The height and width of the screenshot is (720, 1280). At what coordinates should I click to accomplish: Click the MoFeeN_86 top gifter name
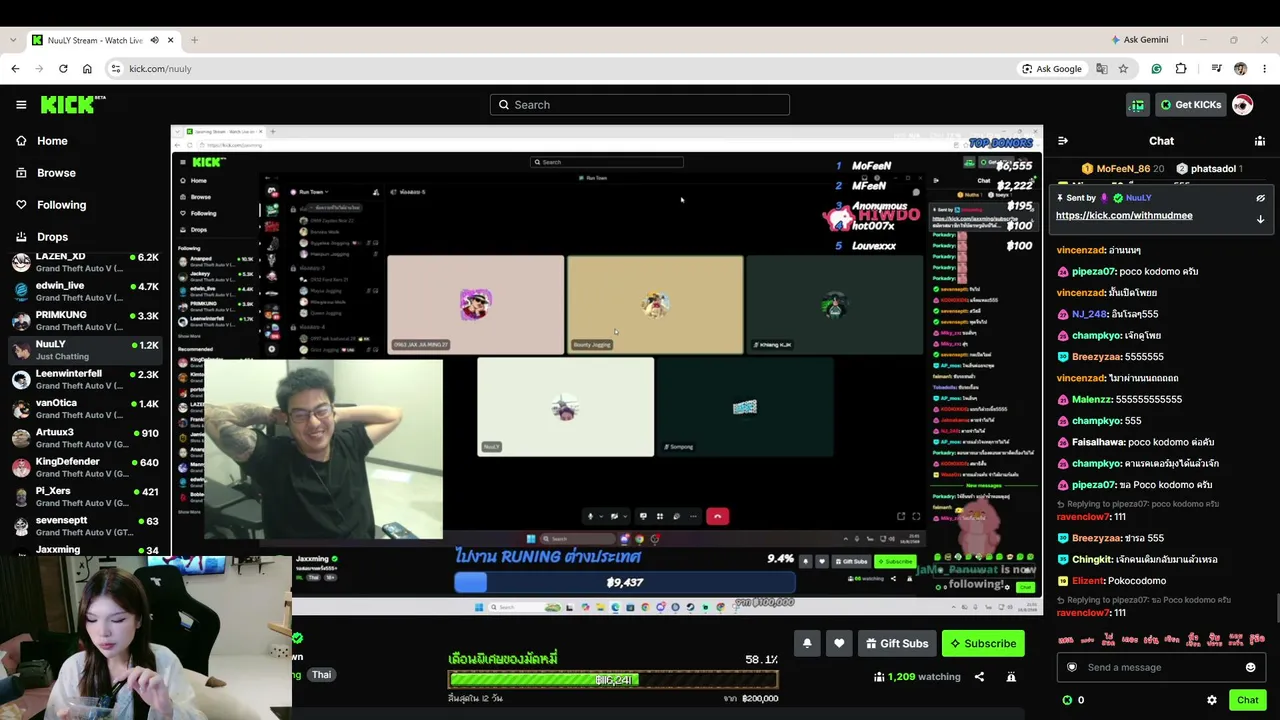point(1123,169)
